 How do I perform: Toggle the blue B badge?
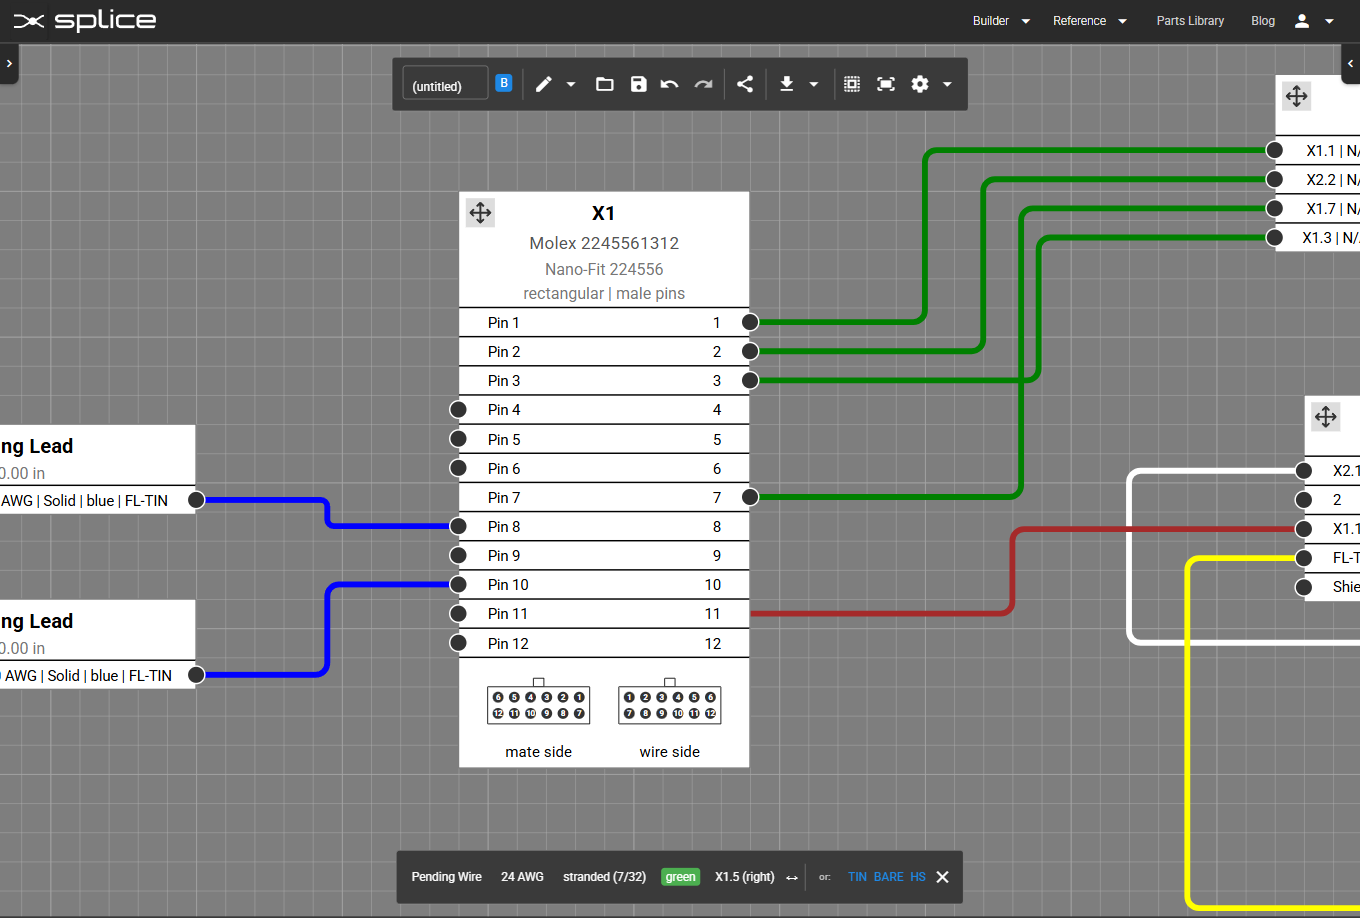504,83
